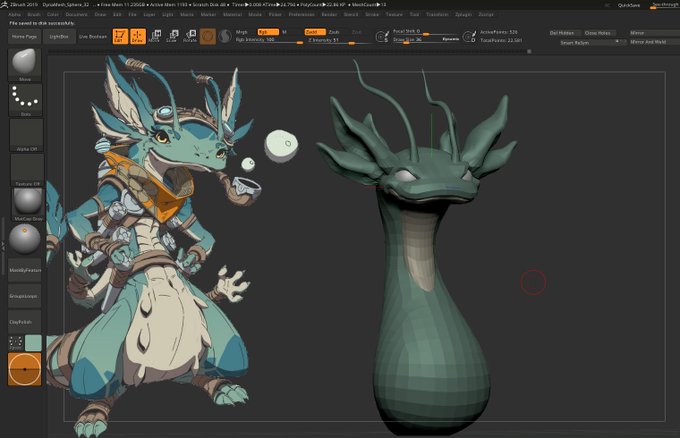Toggle the Zadd mode button

[x=315, y=32]
